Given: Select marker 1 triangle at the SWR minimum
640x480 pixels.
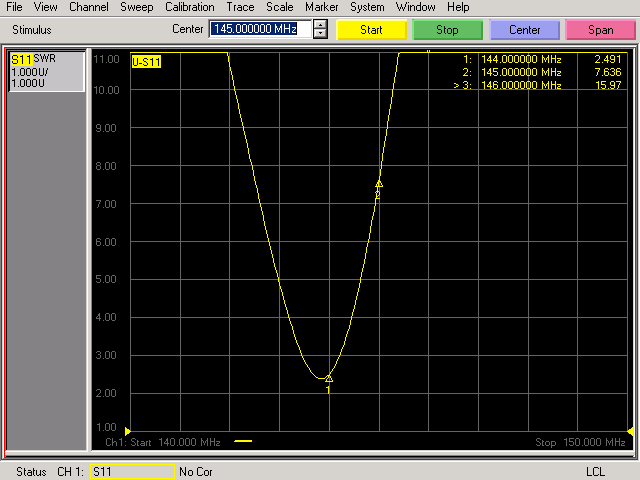Looking at the screenshot, I should pyautogui.click(x=329, y=378).
